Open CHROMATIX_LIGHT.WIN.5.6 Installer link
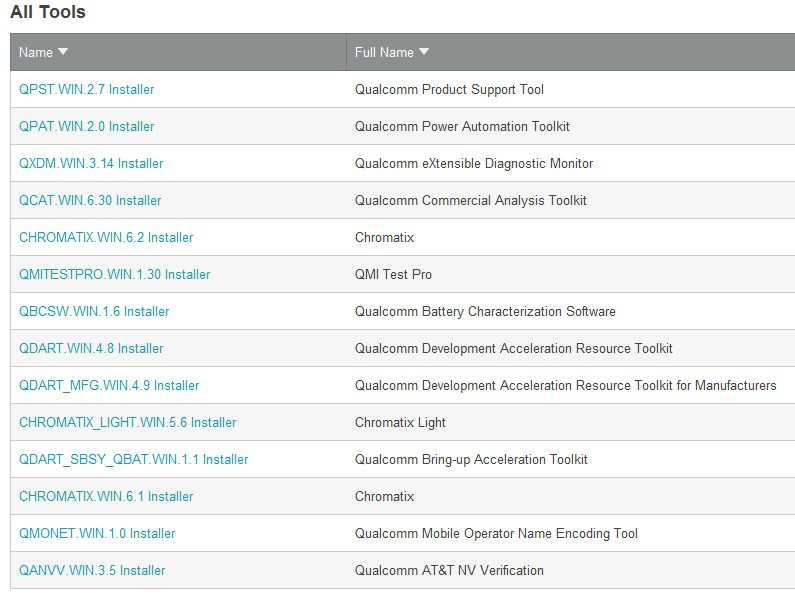 [x=127, y=422]
